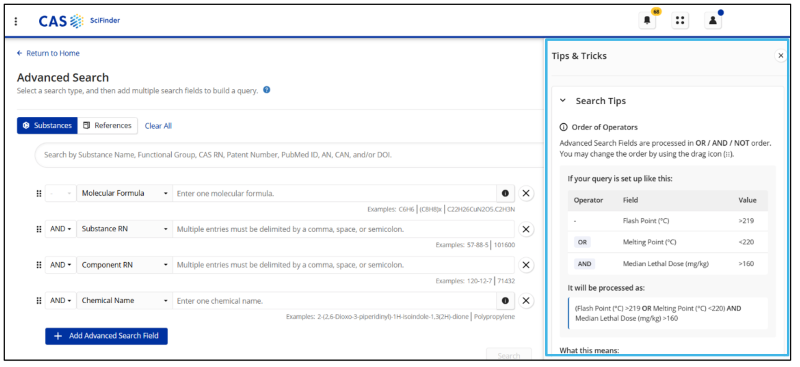Click the Component RN input field
Screen dimensions: 800x367
tap(343, 265)
